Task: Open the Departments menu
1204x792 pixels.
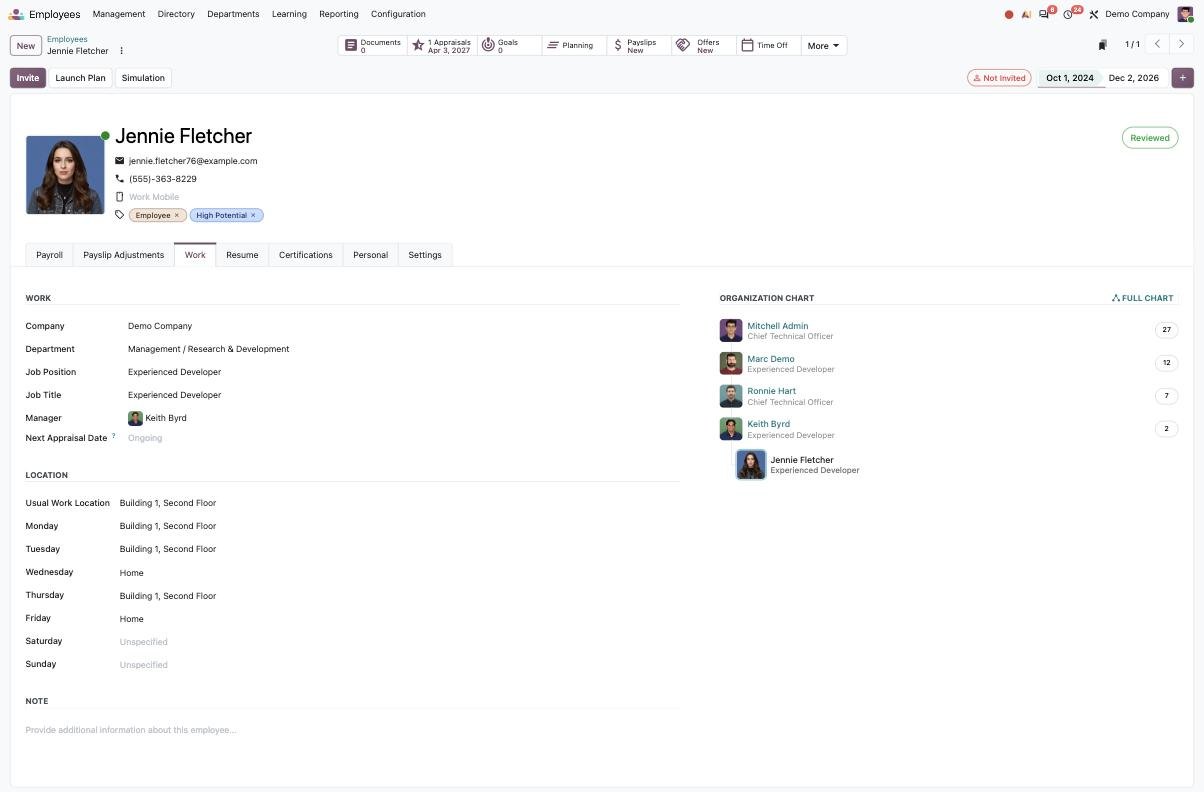Action: [x=233, y=14]
